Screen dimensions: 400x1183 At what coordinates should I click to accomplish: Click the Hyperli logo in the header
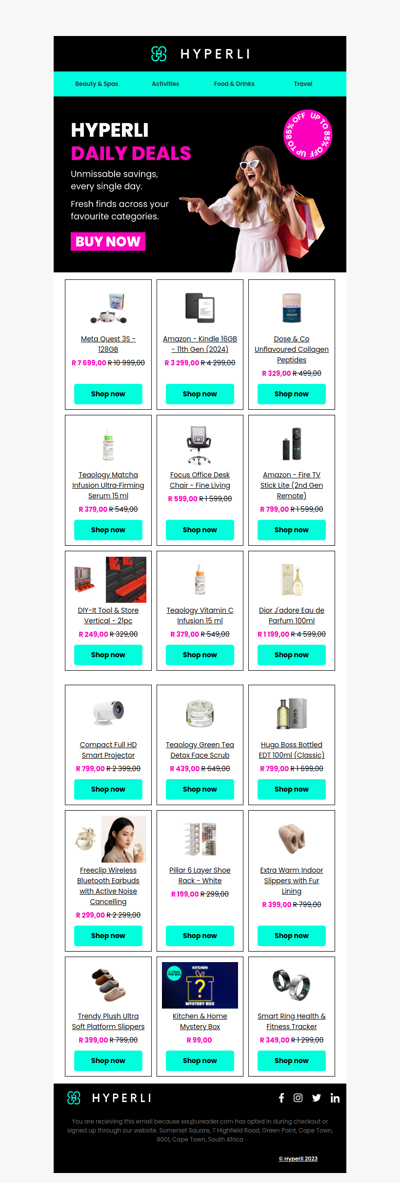coord(199,54)
